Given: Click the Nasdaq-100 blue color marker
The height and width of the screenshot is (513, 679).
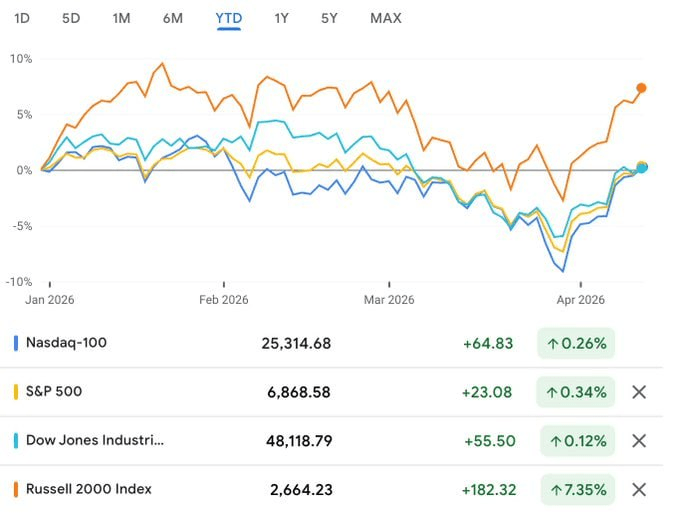Looking at the screenshot, I should tap(17, 343).
